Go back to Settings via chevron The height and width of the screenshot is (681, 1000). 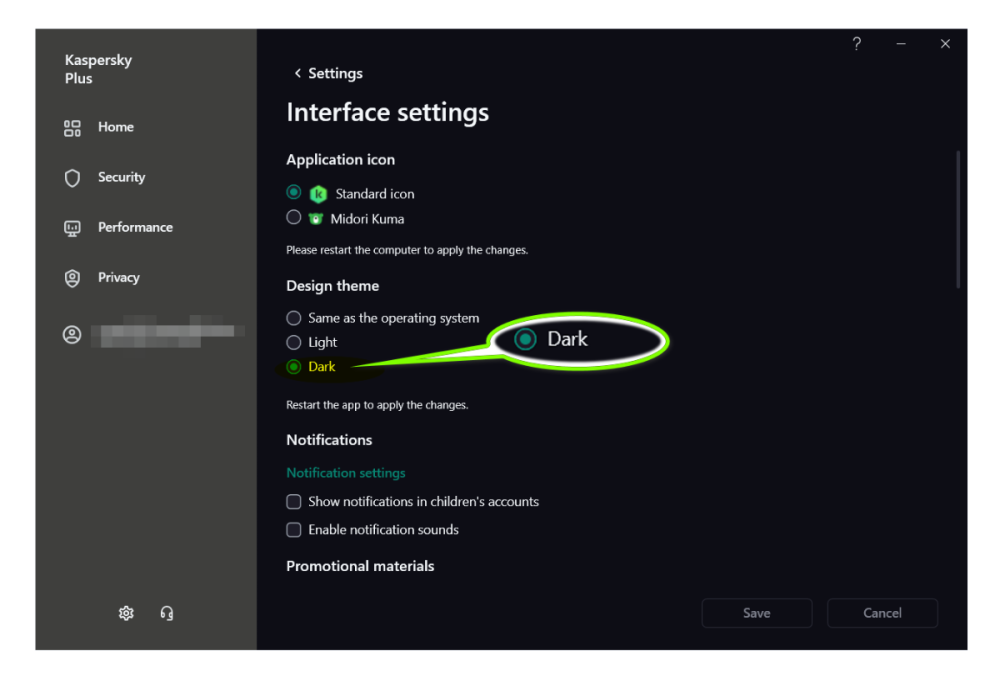pos(298,74)
